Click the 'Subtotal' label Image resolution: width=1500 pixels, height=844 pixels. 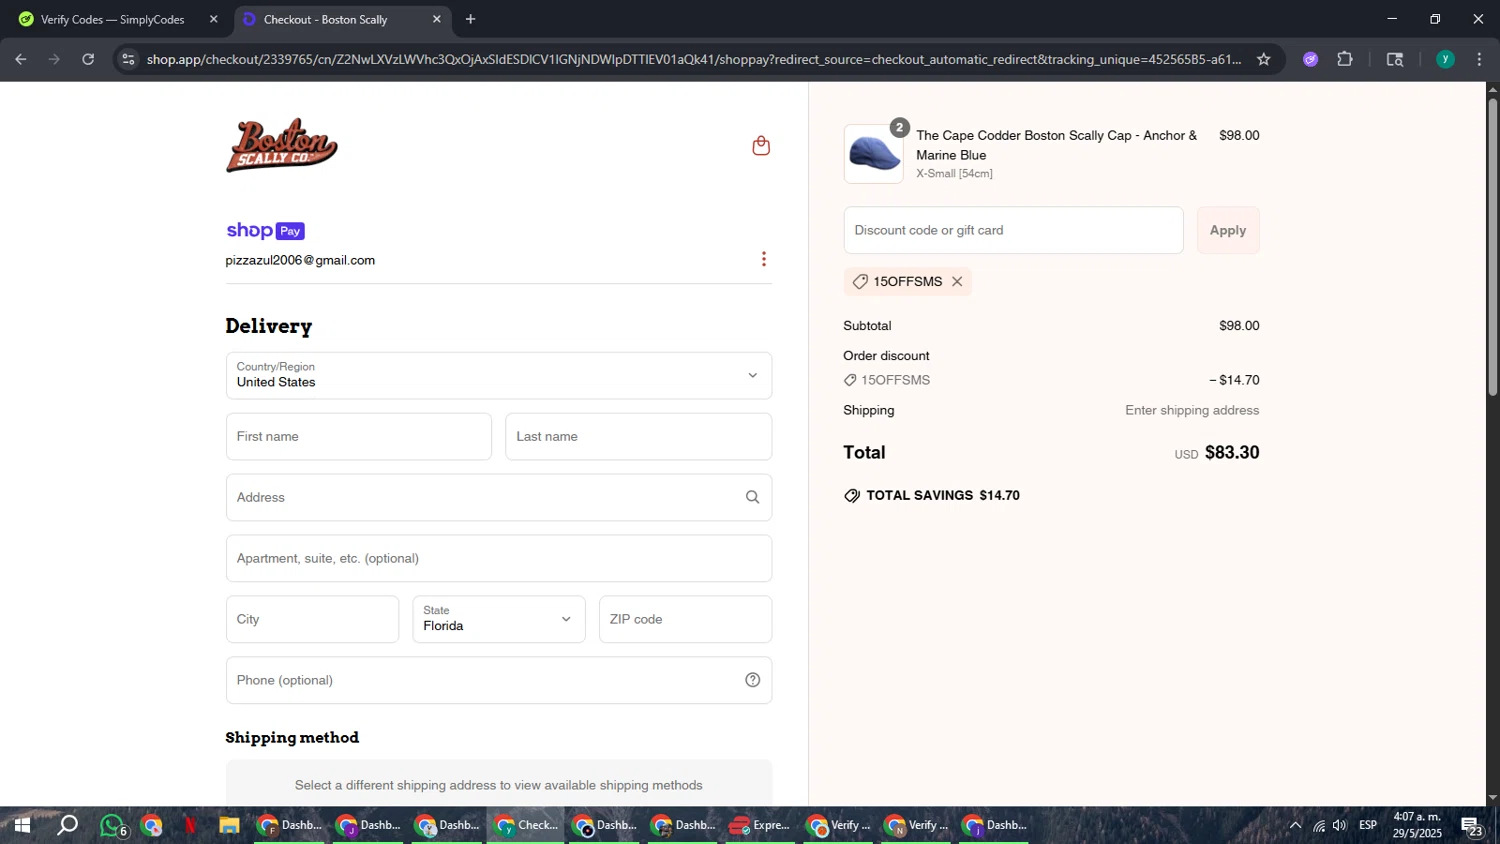click(x=867, y=326)
